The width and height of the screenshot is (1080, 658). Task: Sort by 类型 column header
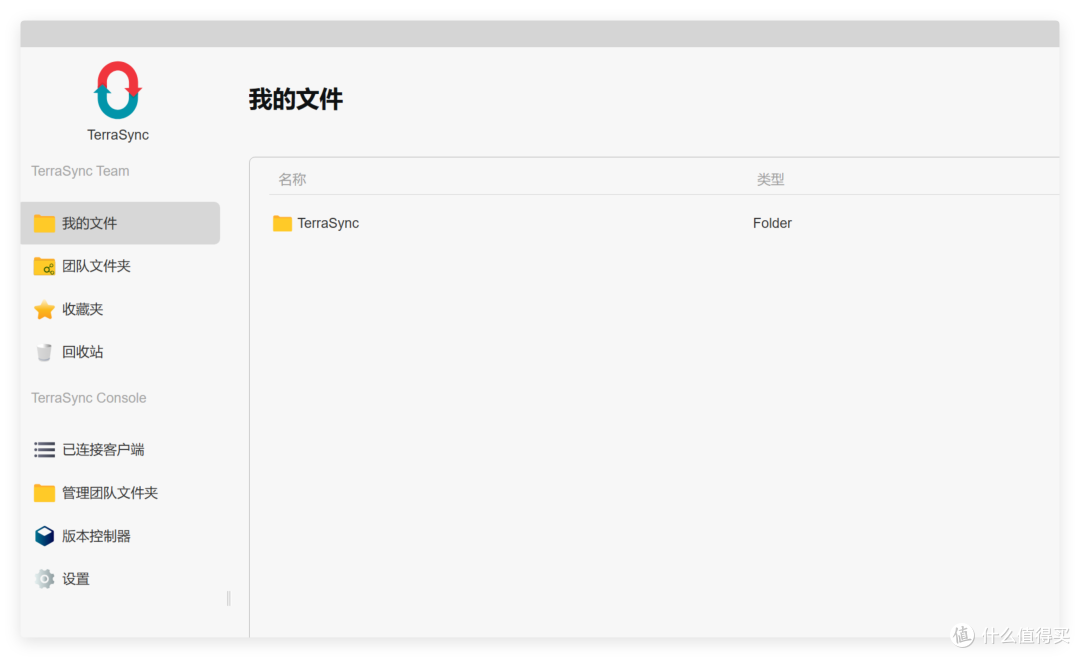click(770, 180)
